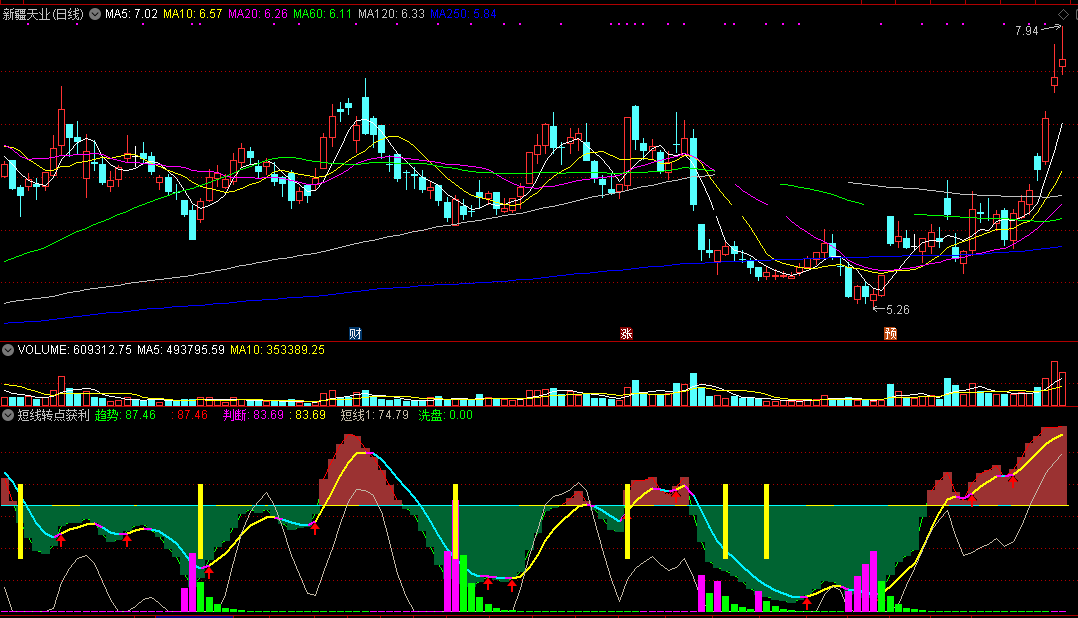Click the green 洗盘: 0.00 value
The width and height of the screenshot is (1078, 618).
click(446, 415)
